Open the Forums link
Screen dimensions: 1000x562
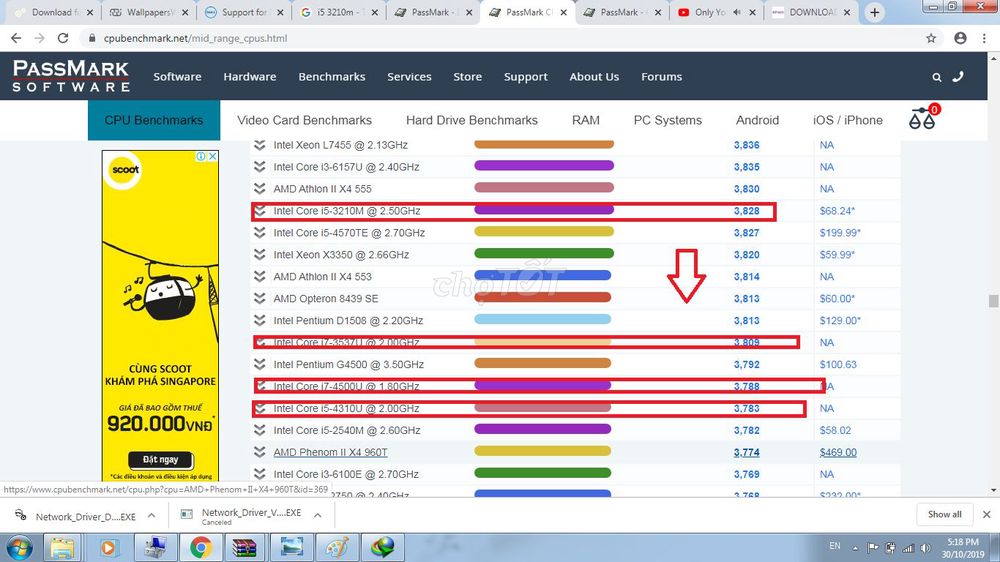pos(661,77)
